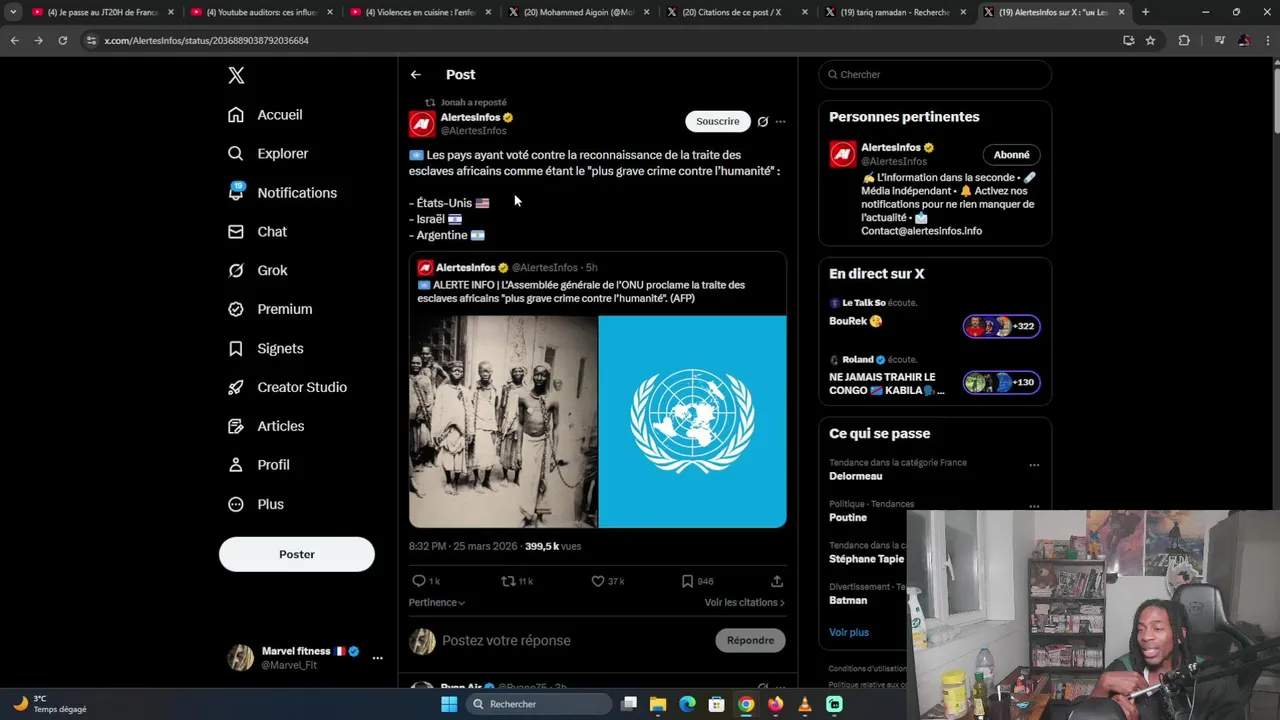Click Voir les citations link
Viewport: 1280px width, 720px height.
point(744,603)
